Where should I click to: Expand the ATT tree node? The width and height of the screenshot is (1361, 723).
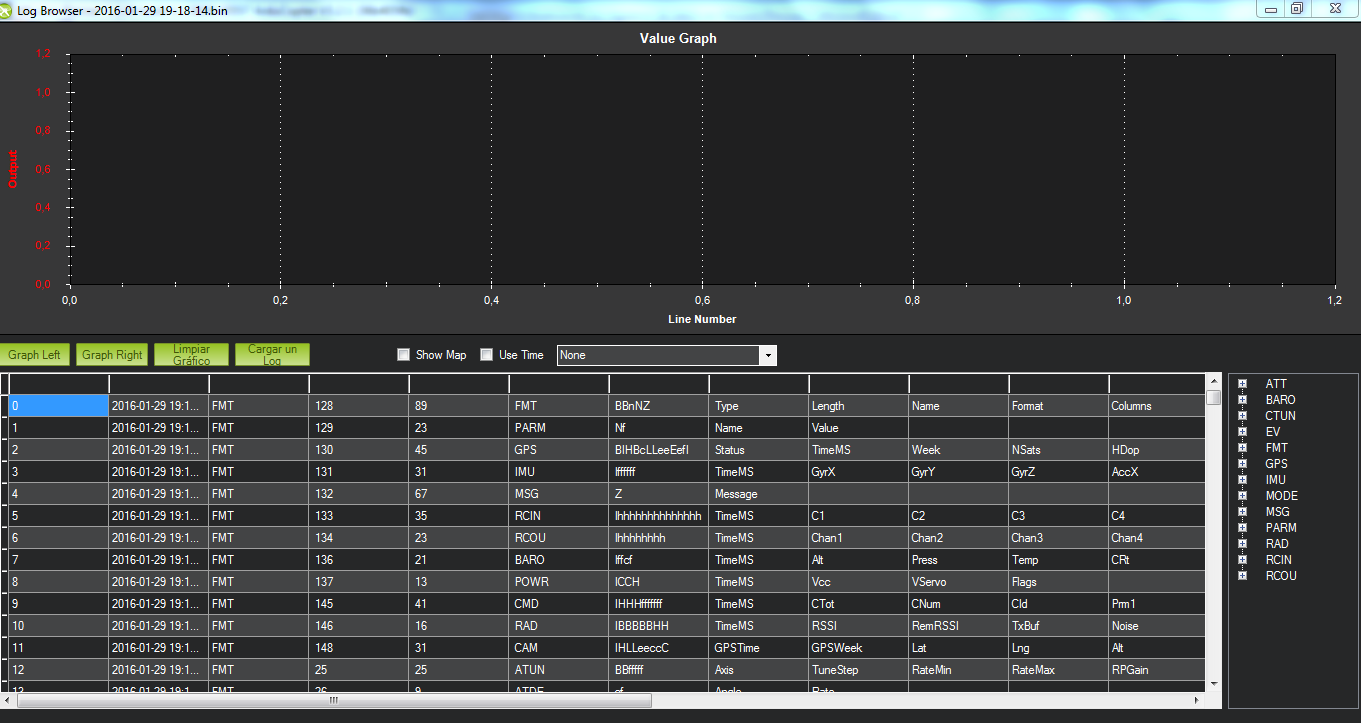pyautogui.click(x=1242, y=384)
